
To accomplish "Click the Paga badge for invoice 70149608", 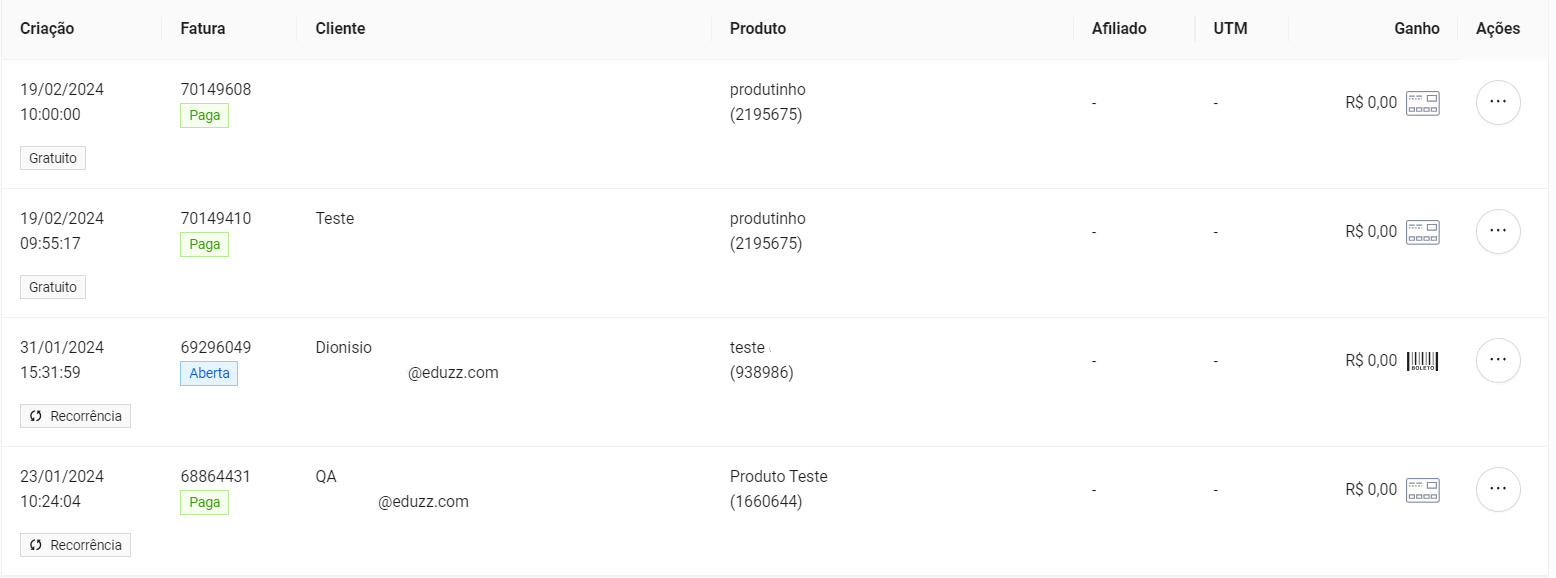I will (204, 116).
